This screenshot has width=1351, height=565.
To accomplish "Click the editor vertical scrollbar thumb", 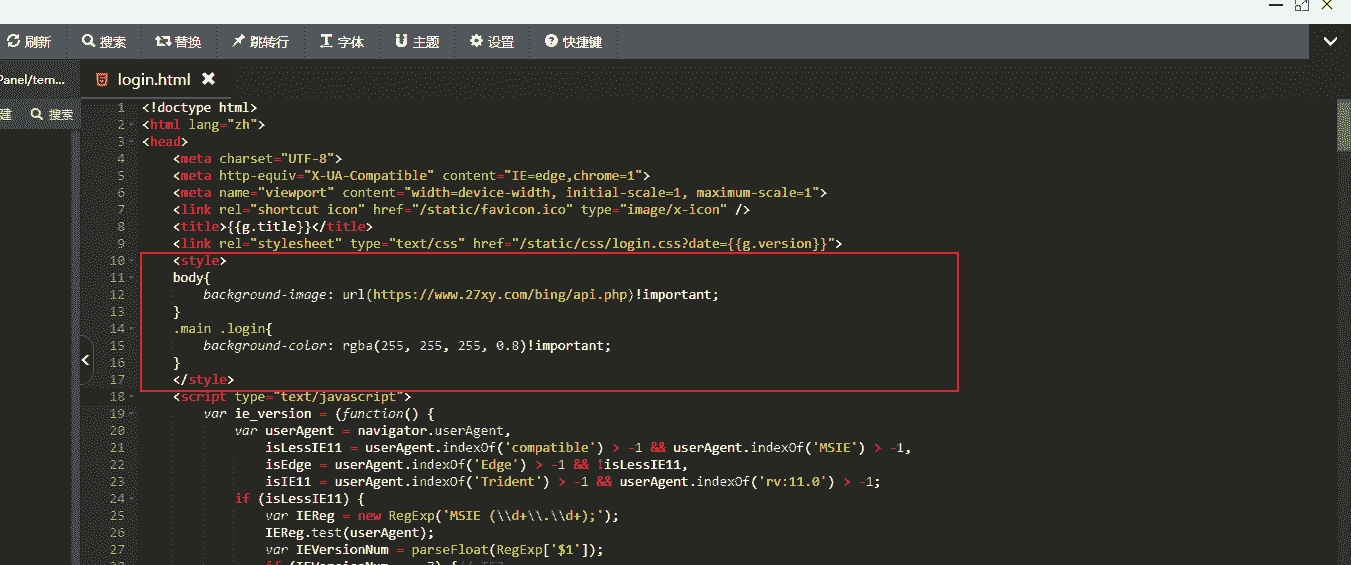I will pyautogui.click(x=1343, y=125).
